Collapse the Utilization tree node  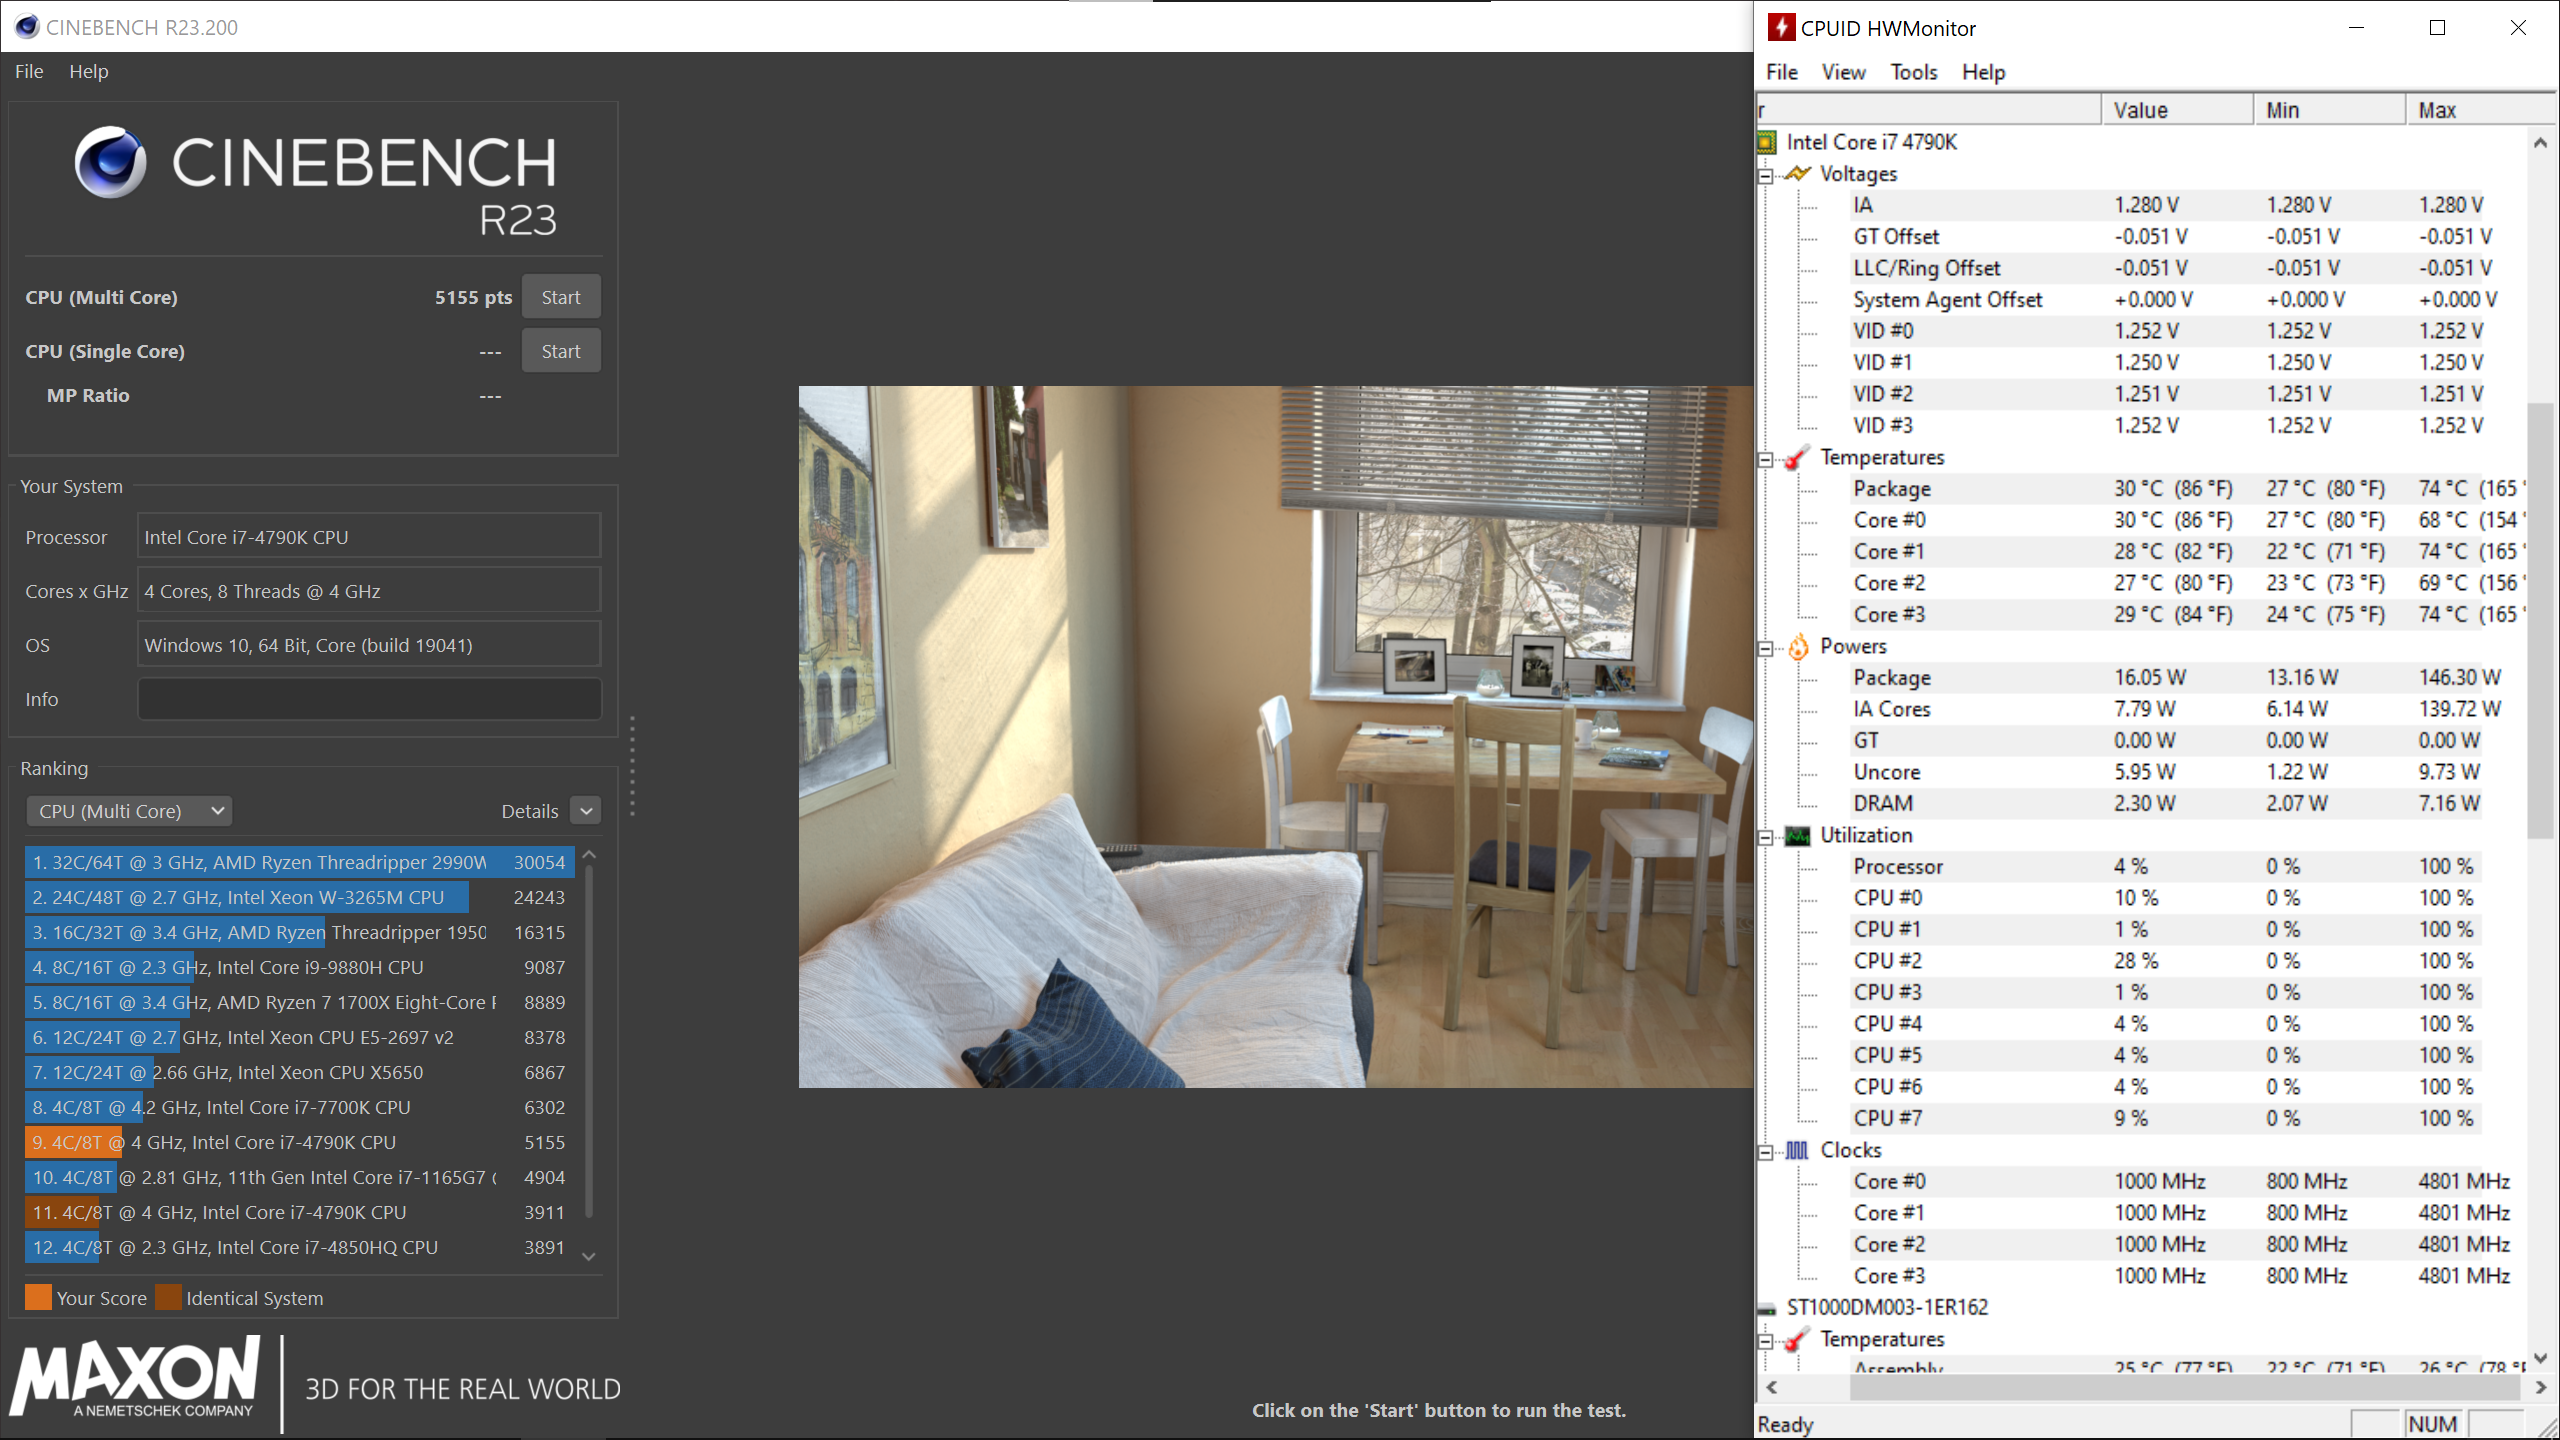coord(1766,838)
